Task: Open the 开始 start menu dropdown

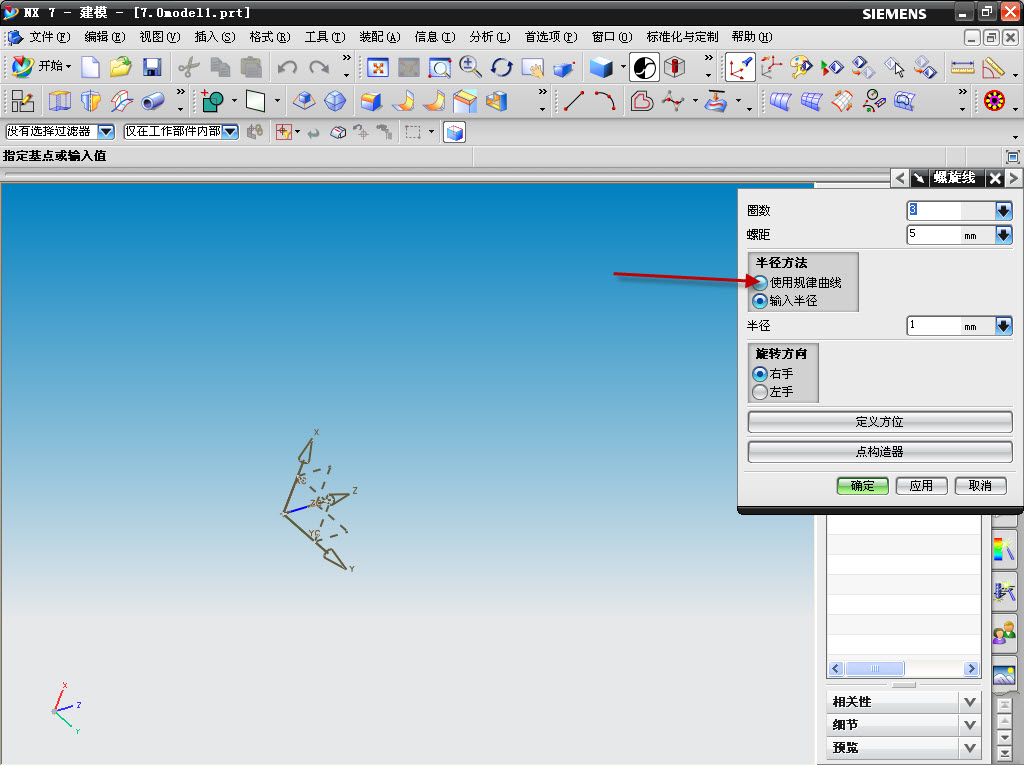Action: (x=42, y=67)
